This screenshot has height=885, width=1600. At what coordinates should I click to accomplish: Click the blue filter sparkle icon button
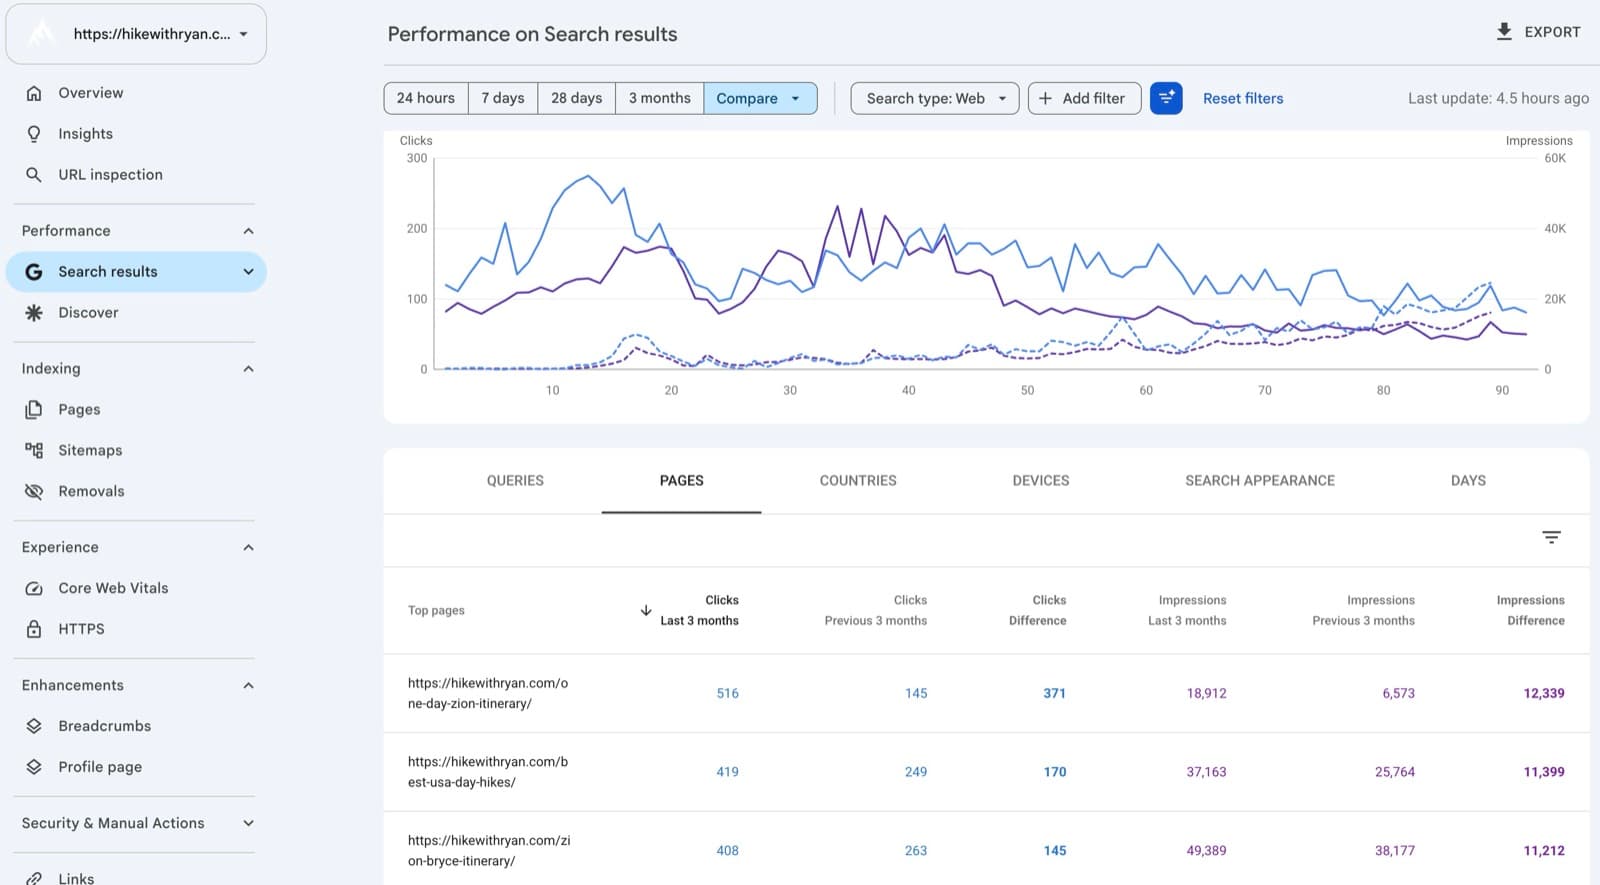pyautogui.click(x=1166, y=98)
